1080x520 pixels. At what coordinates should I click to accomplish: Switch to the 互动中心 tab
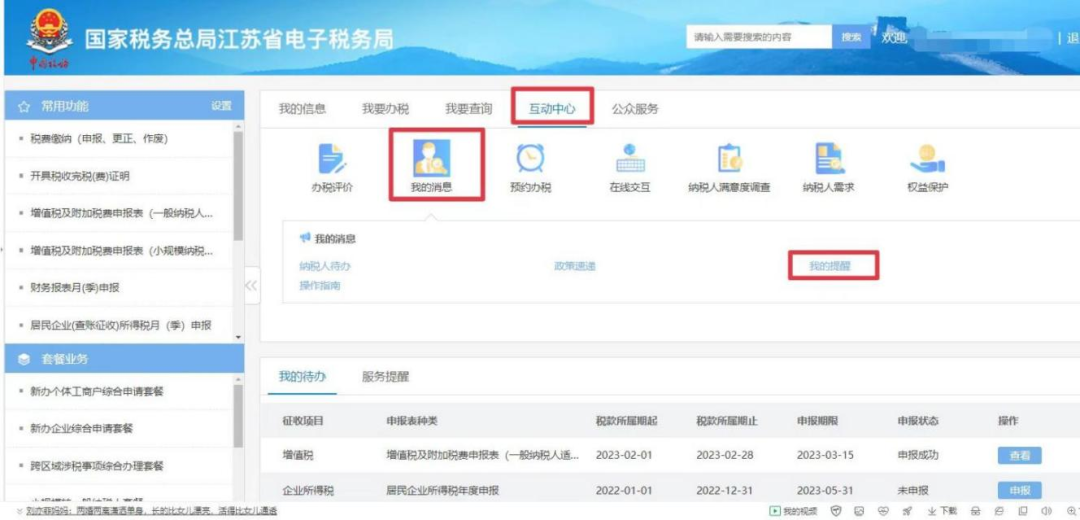552,109
